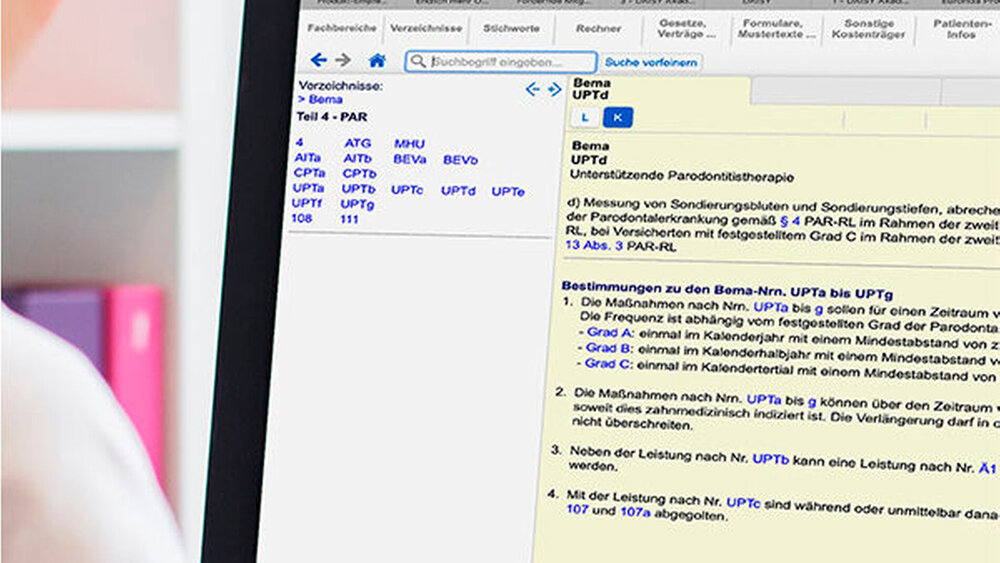Open the Stichworte tab
This screenshot has width=1000, height=563.
point(511,29)
